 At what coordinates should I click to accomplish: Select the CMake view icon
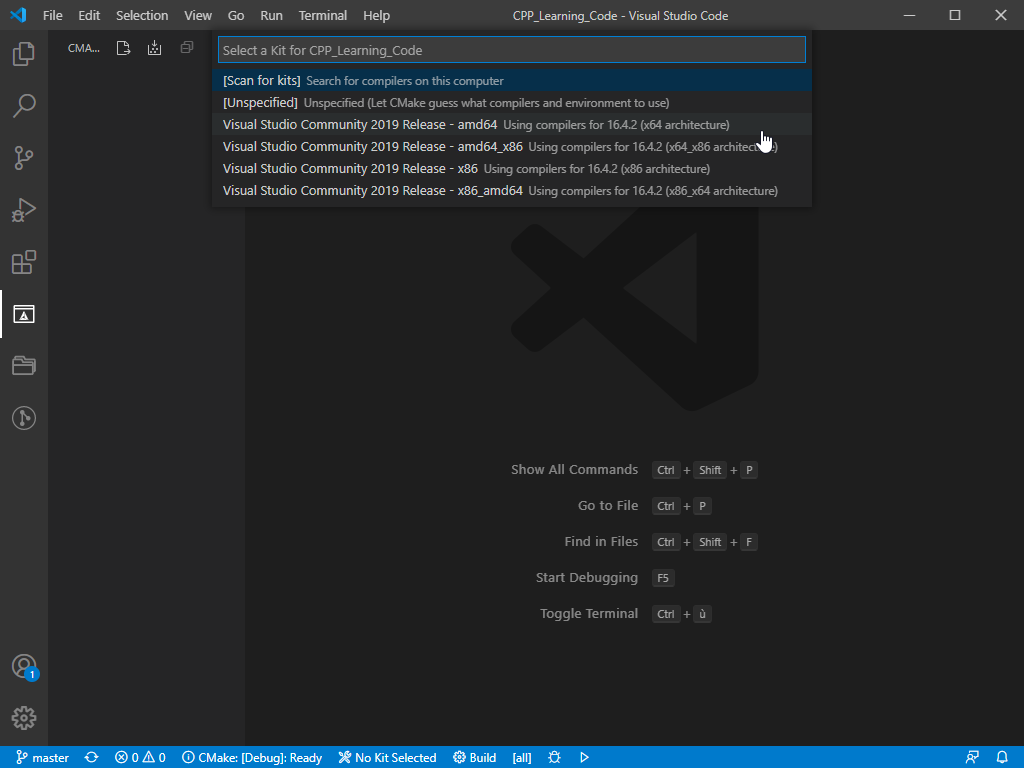24,314
